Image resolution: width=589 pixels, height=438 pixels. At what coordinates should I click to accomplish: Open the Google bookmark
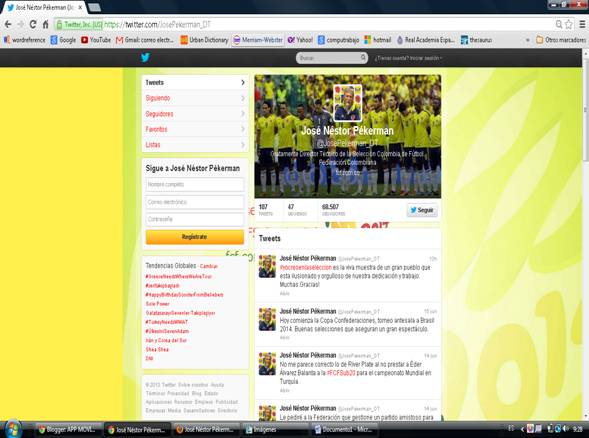pyautogui.click(x=63, y=40)
